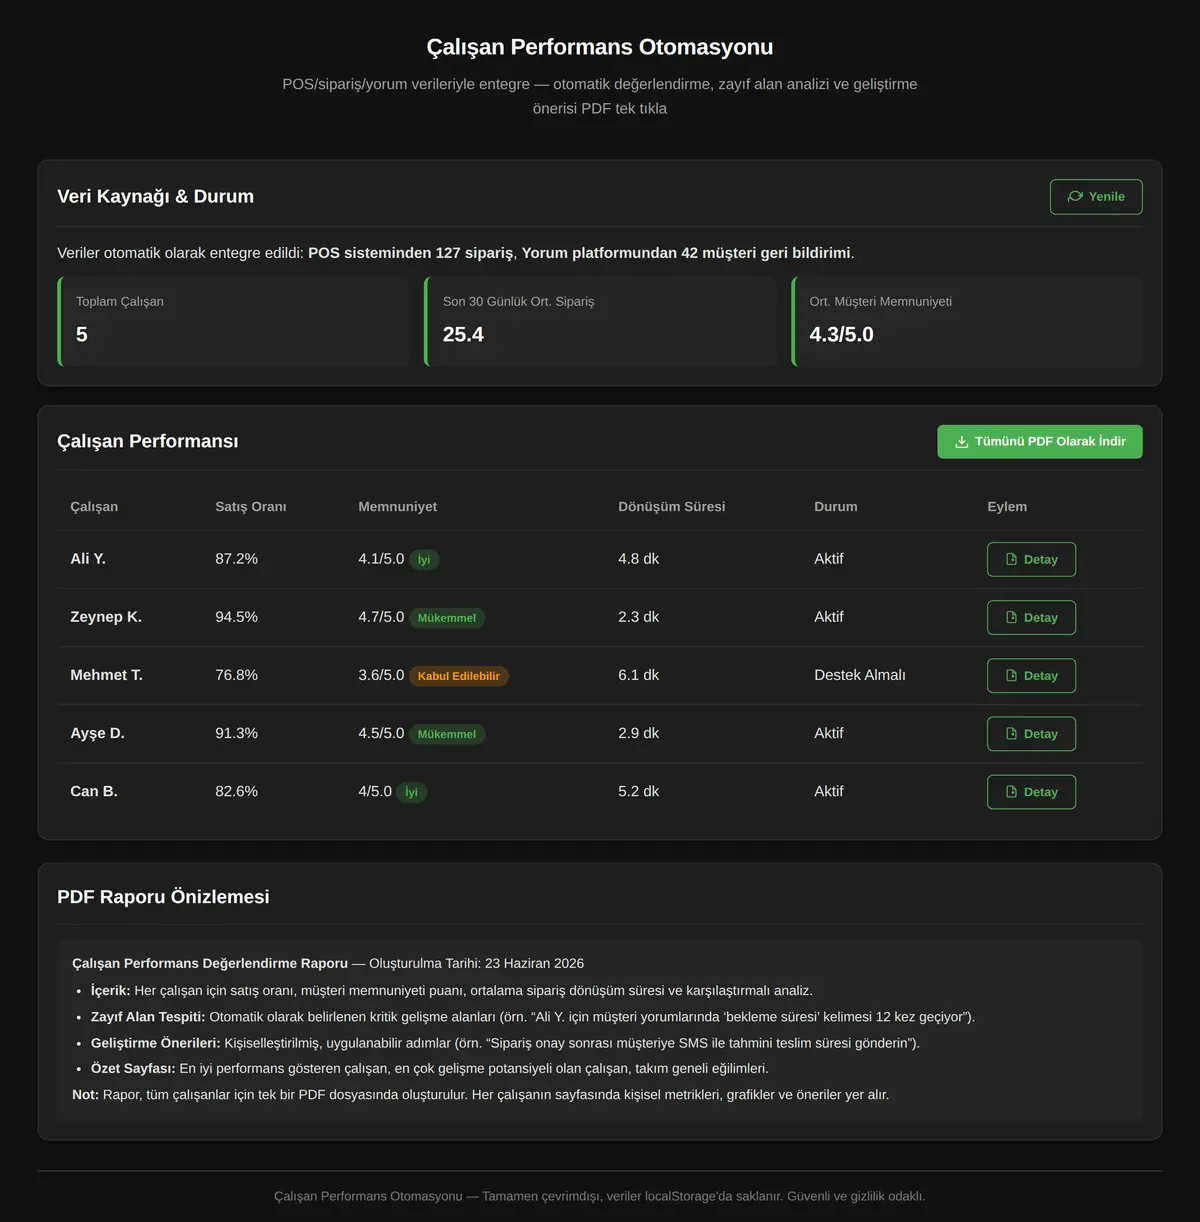Click the Kabul Edilebilir badge

pos(459,676)
